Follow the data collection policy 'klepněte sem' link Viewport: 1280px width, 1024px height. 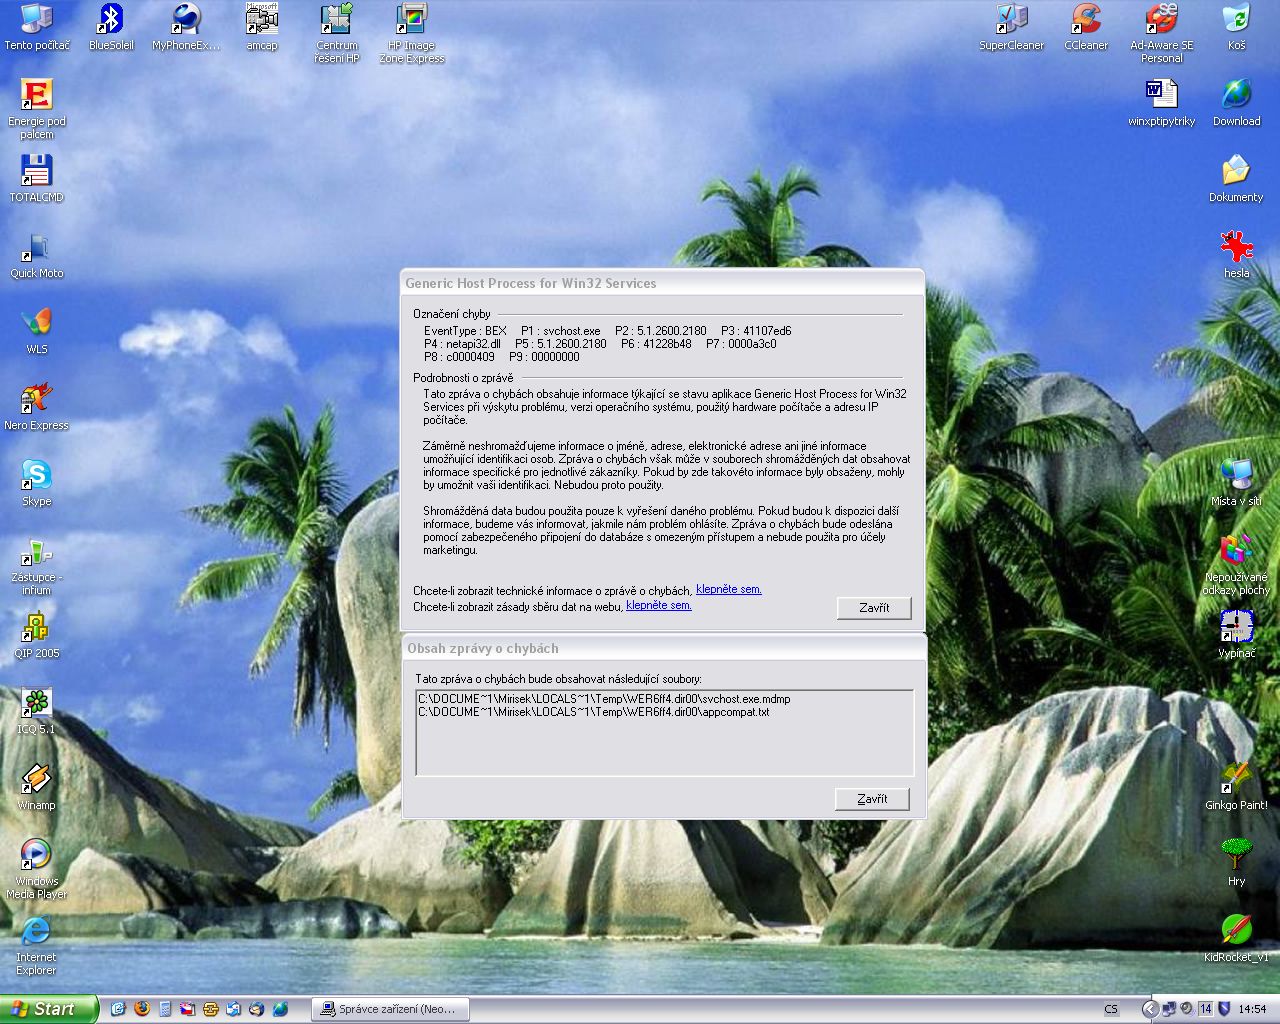pyautogui.click(x=658, y=606)
